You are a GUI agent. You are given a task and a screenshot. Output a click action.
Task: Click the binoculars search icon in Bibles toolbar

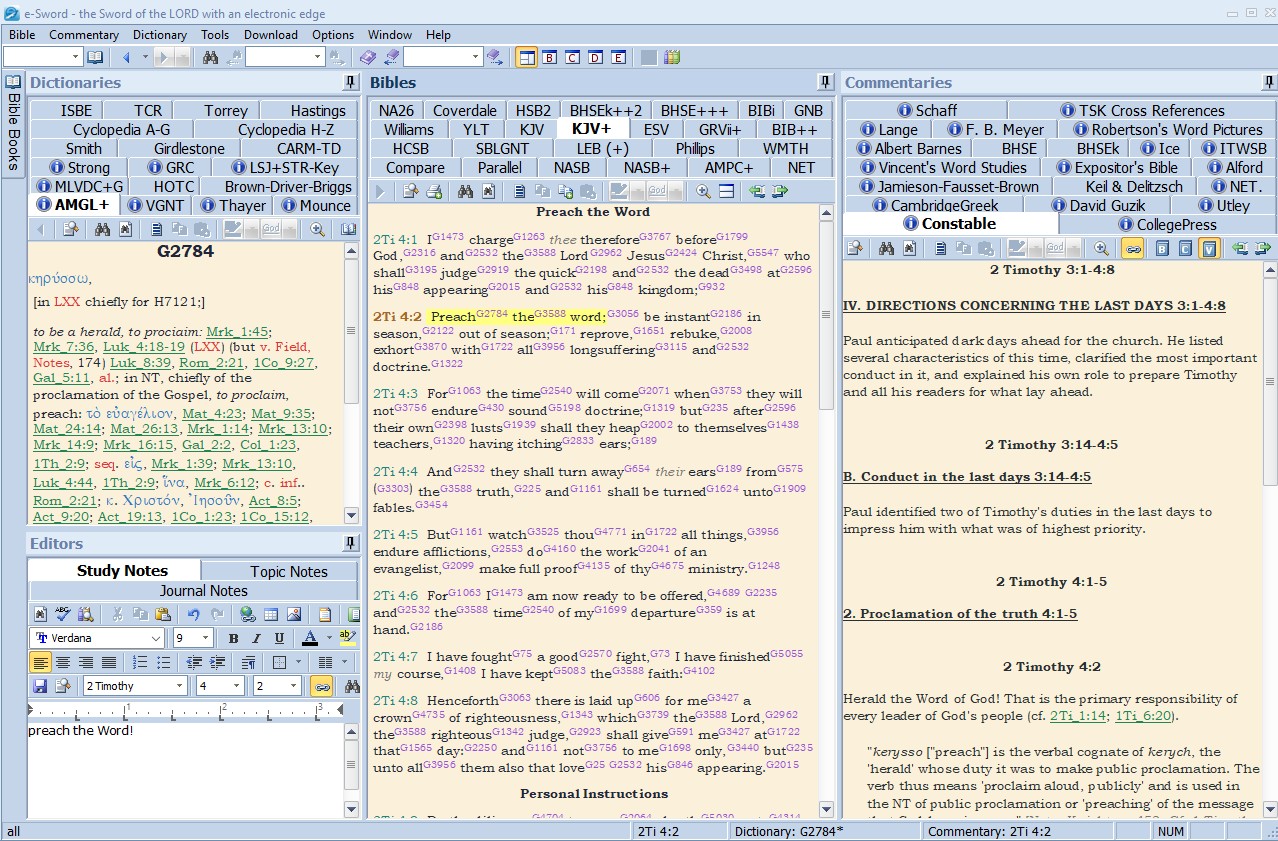[x=465, y=192]
